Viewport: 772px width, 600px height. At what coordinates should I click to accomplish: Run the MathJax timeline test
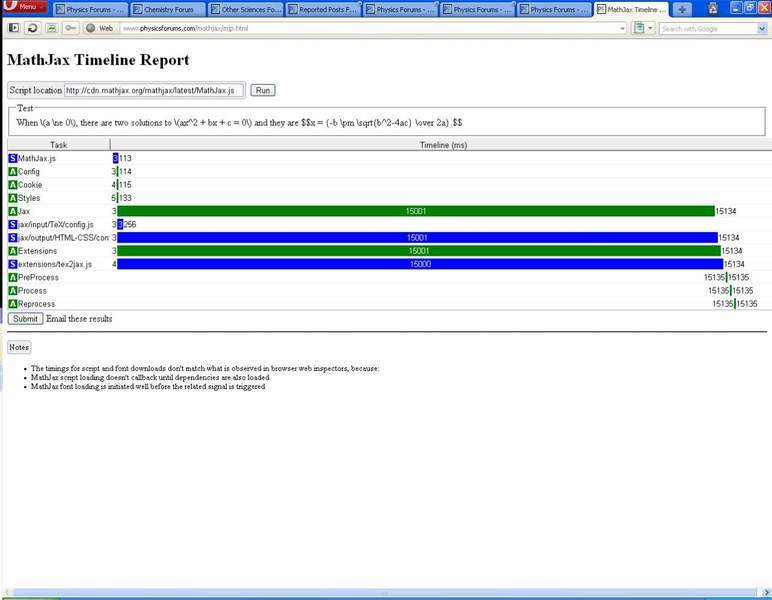pos(263,91)
